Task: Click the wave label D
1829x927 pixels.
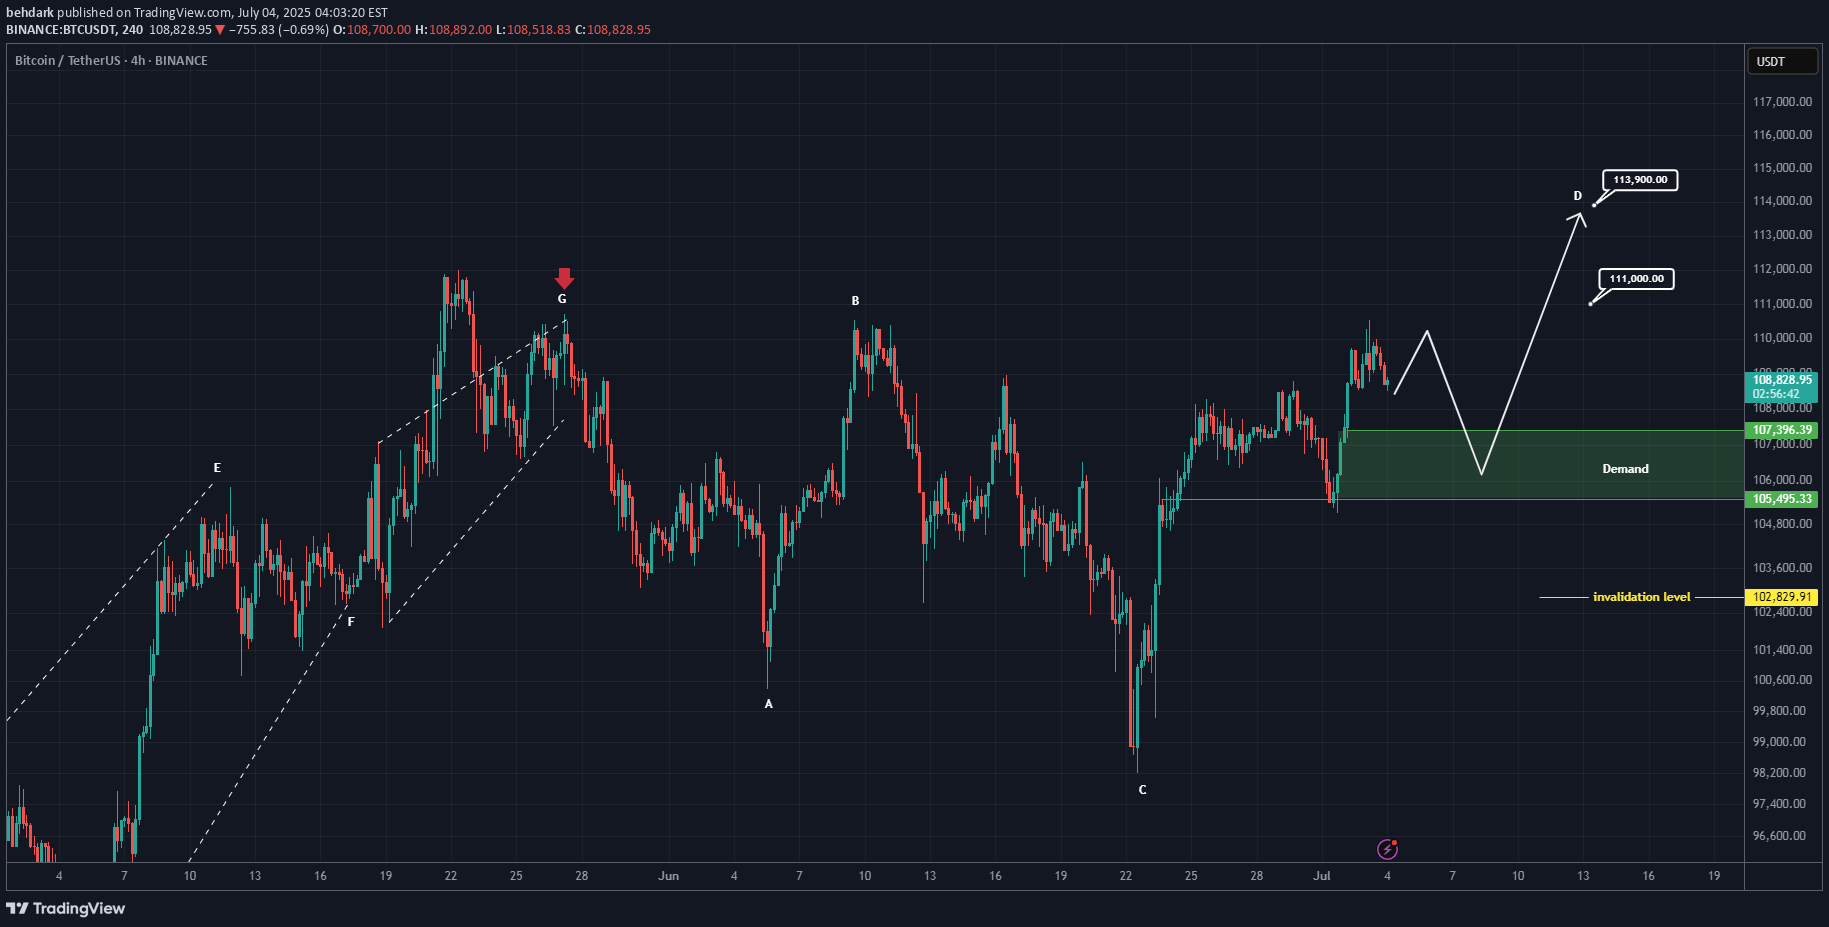Action: [1578, 196]
